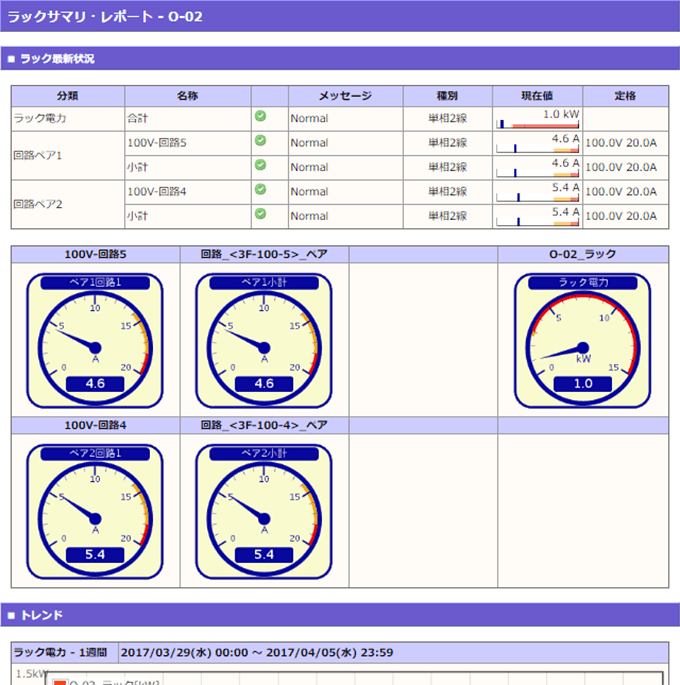Click the O-02_ラック gauge heading

(582, 255)
